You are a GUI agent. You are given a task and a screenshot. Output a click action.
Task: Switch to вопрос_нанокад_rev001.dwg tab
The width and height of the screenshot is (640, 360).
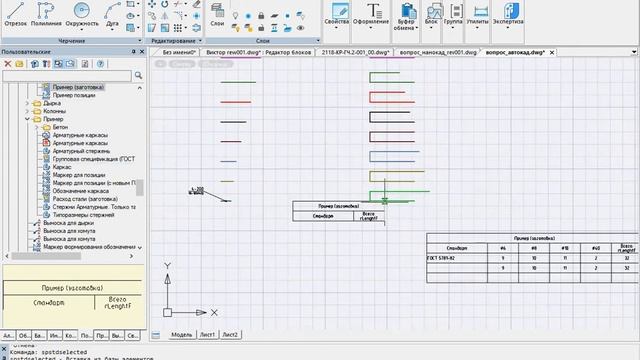(x=438, y=52)
